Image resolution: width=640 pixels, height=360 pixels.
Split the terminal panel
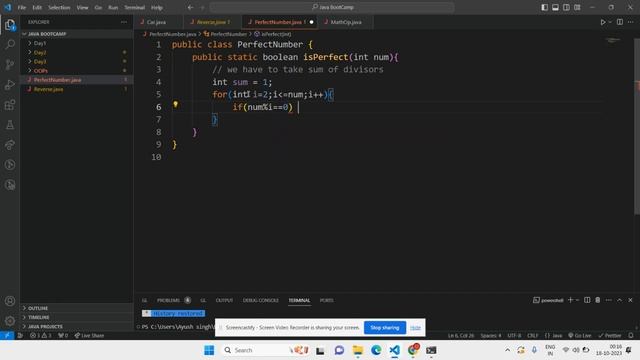pos(587,300)
